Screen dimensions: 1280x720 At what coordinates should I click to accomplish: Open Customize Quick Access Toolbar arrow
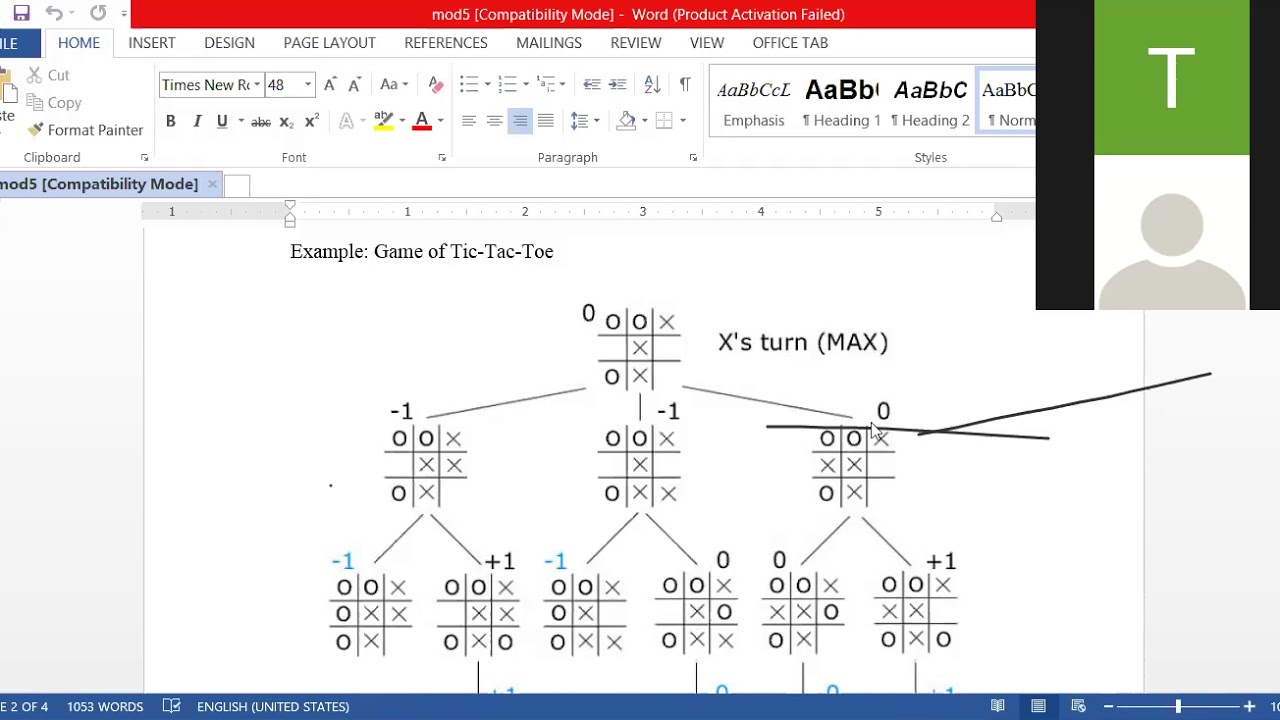tap(124, 14)
